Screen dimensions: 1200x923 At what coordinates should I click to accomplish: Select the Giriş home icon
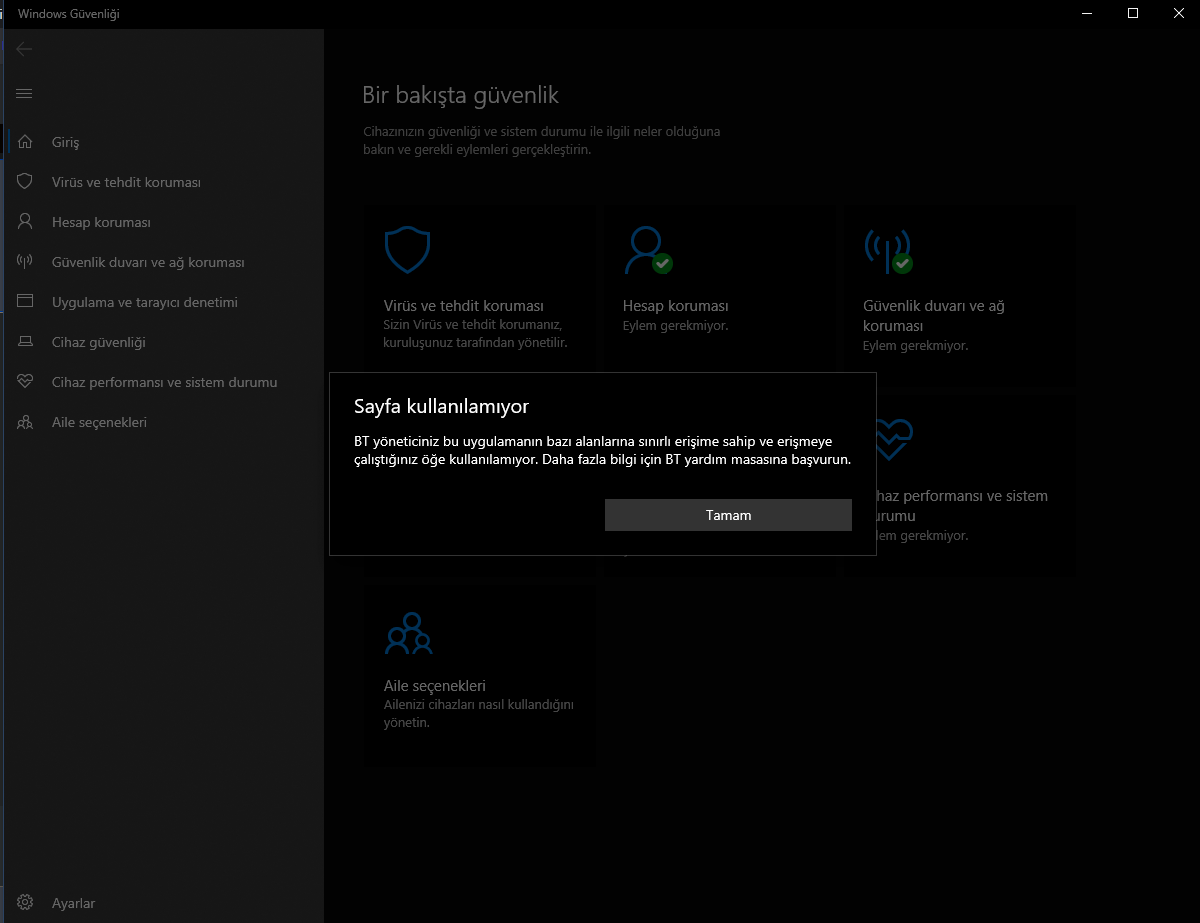[x=25, y=142]
